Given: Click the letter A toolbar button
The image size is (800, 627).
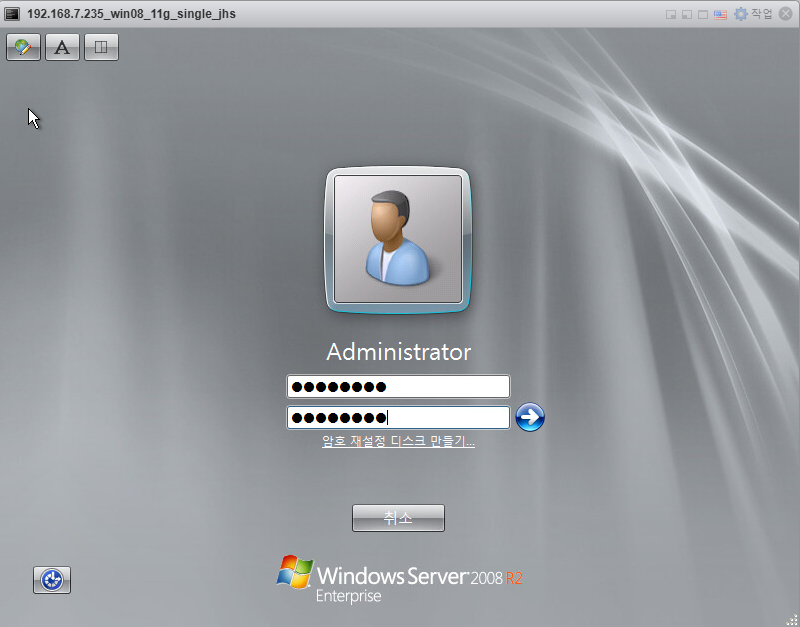Looking at the screenshot, I should (x=62, y=47).
